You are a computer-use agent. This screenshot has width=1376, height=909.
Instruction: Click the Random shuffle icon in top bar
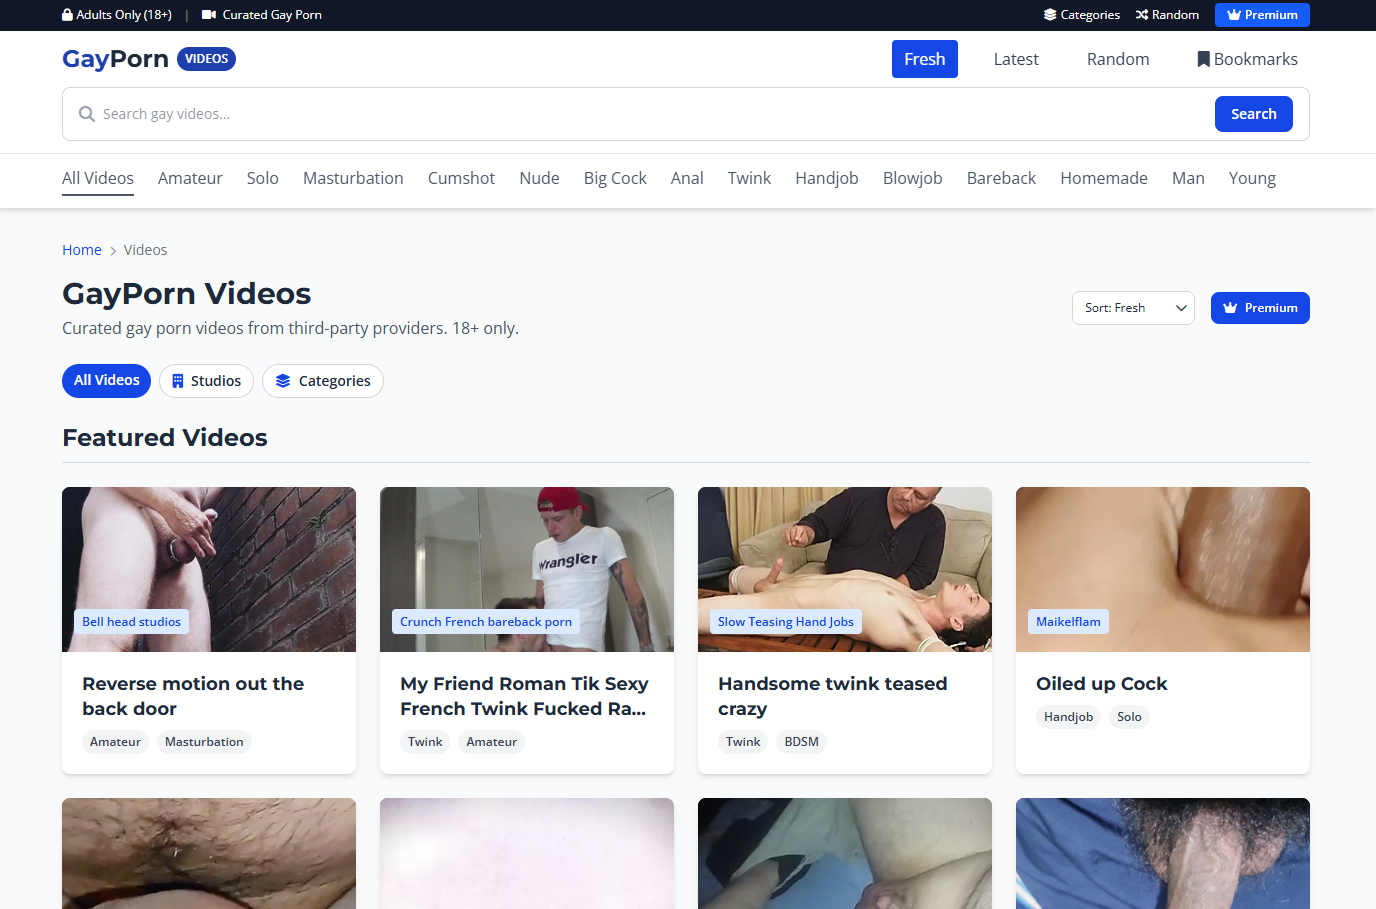point(1141,15)
